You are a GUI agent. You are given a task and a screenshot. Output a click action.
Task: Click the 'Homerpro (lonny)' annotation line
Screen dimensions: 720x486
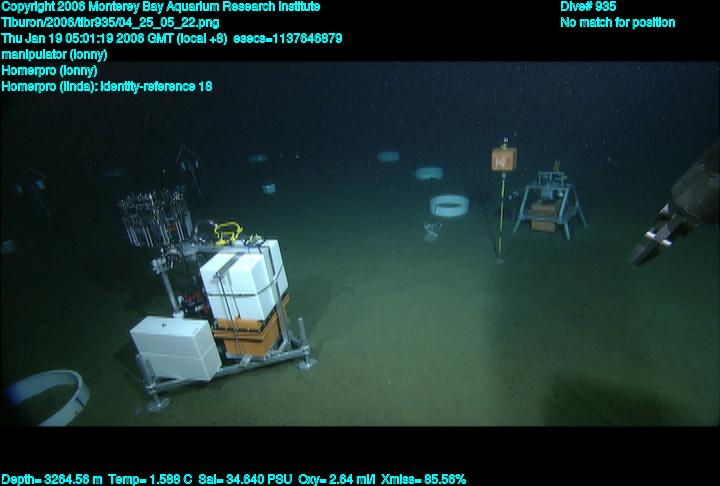click(49, 71)
